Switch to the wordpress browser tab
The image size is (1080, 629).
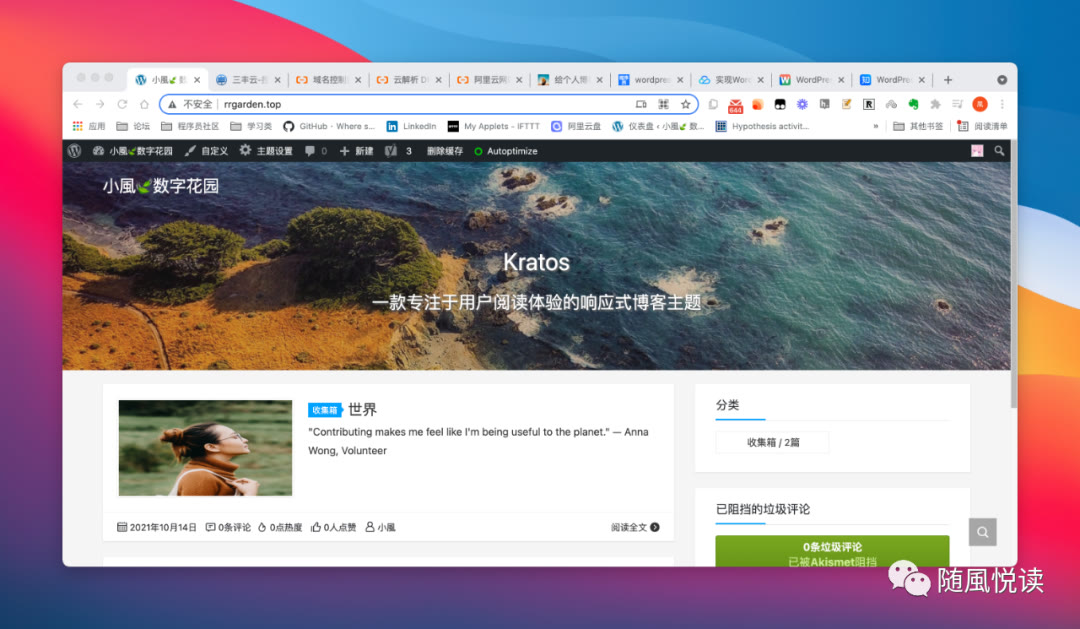(648, 79)
